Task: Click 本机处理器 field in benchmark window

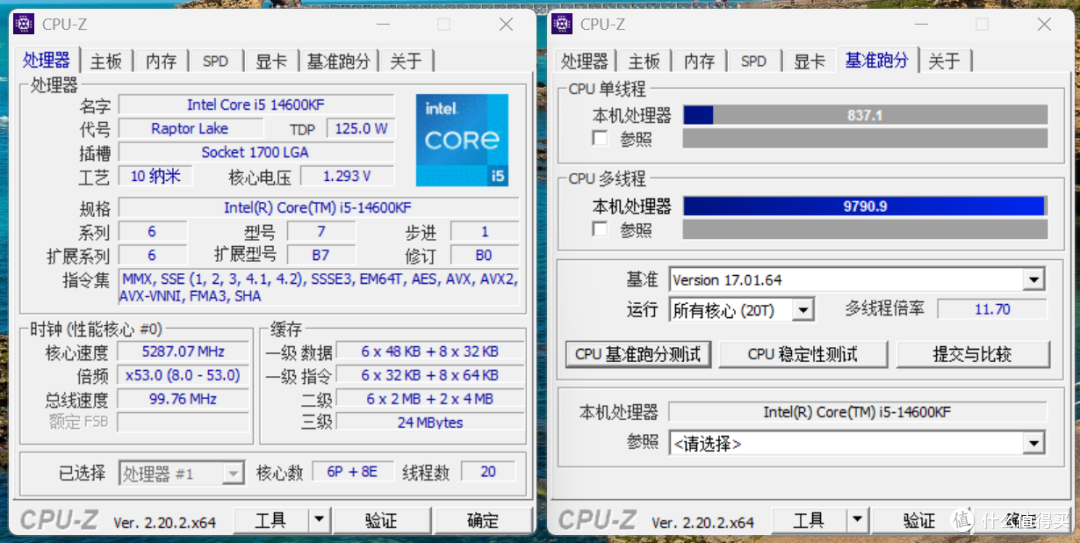Action: point(858,412)
